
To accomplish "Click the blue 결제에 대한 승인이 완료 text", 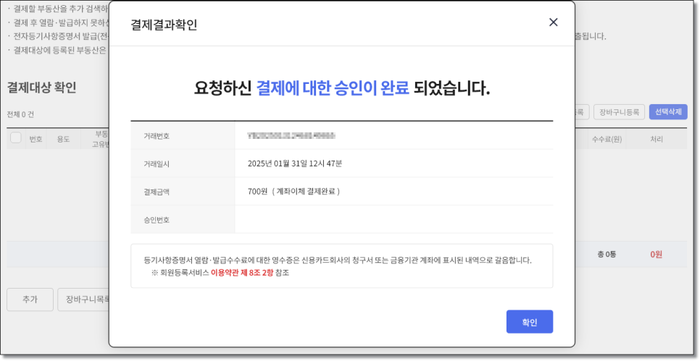I will click(333, 88).
